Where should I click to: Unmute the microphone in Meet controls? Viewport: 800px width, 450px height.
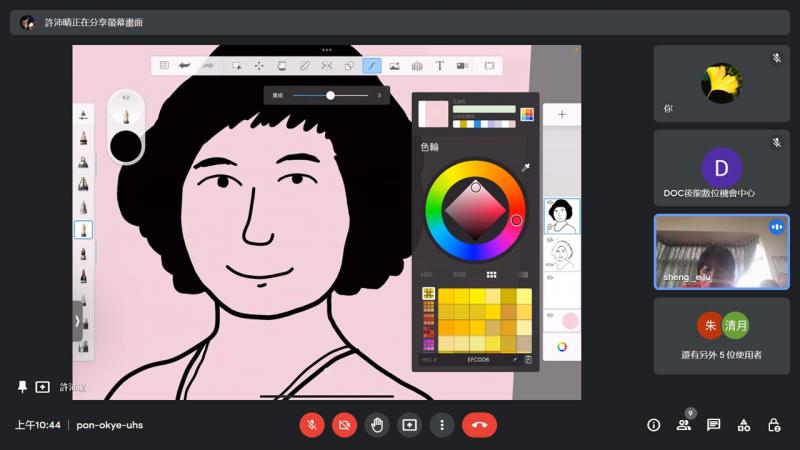[x=312, y=425]
